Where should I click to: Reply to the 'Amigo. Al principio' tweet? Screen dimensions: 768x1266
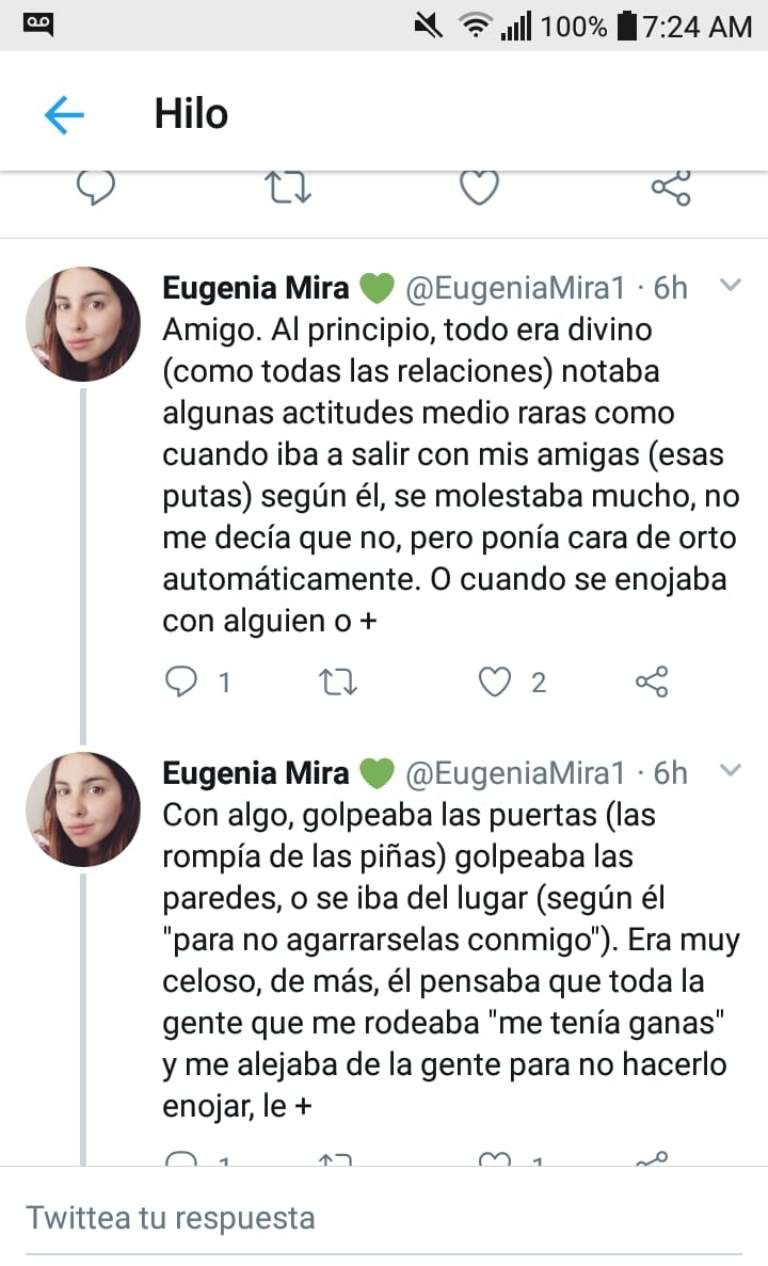pyautogui.click(x=182, y=682)
